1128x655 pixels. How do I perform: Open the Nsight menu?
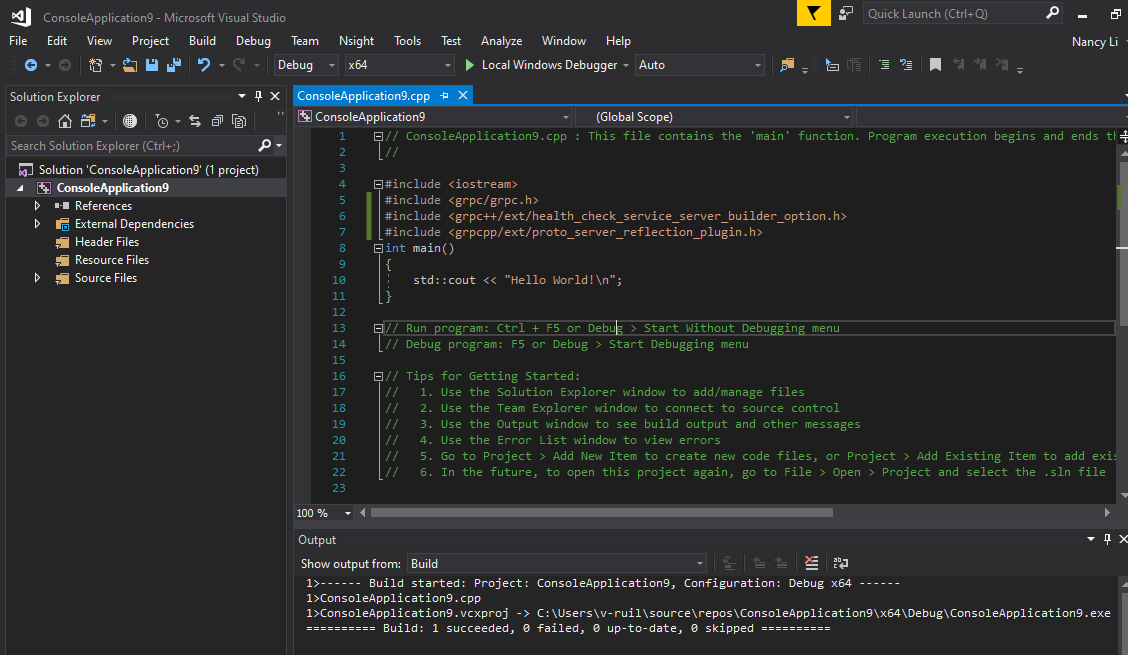356,41
